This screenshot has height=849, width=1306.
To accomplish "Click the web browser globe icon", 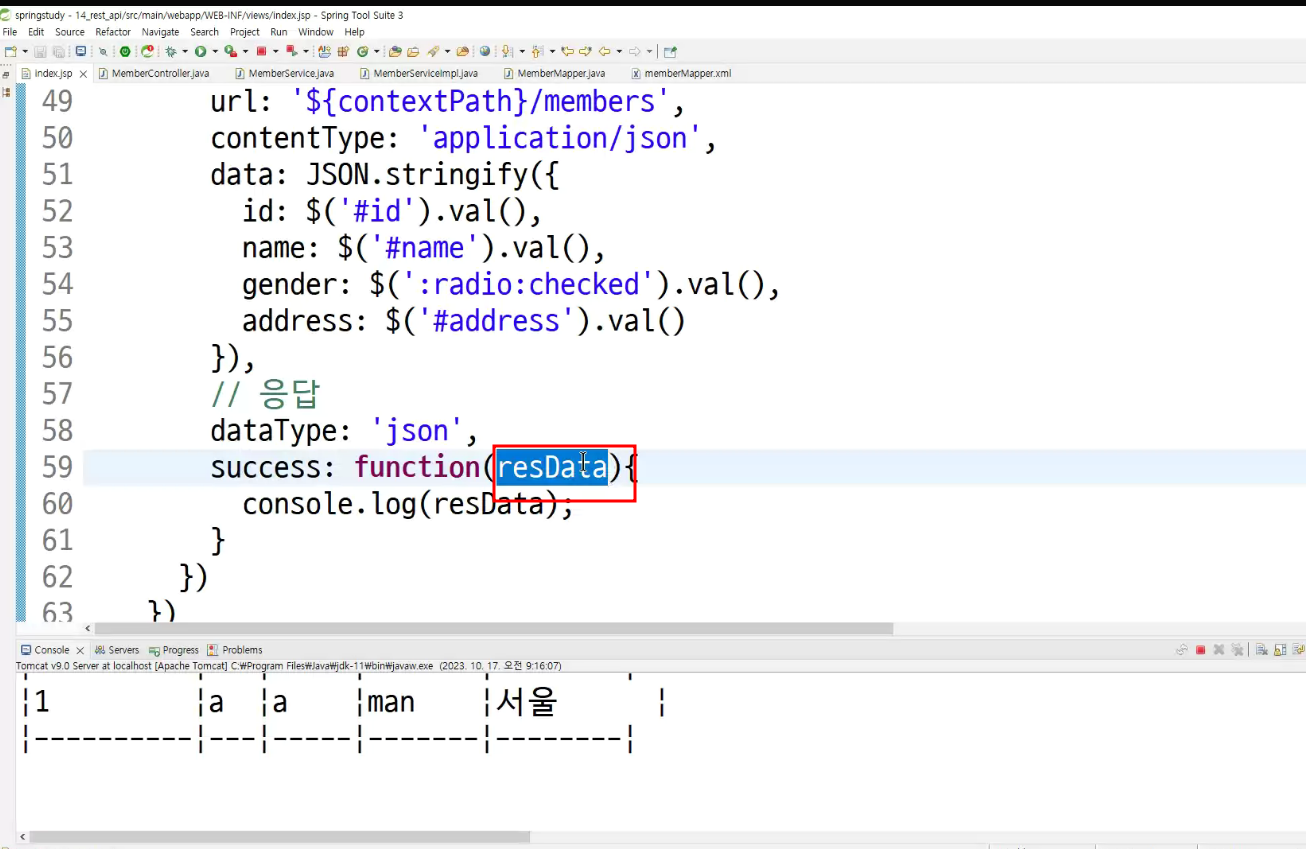I will coord(485,51).
